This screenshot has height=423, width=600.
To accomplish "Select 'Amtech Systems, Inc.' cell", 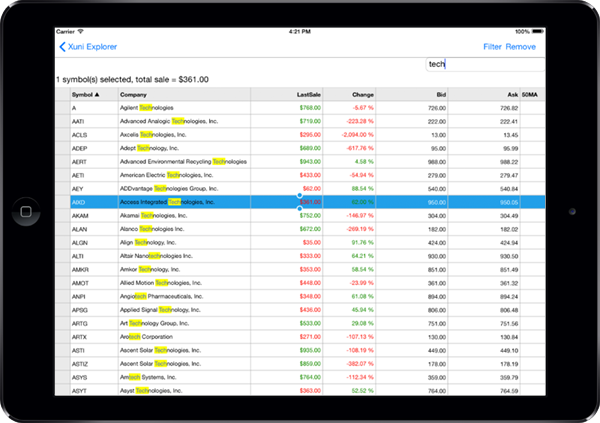I will click(x=184, y=377).
